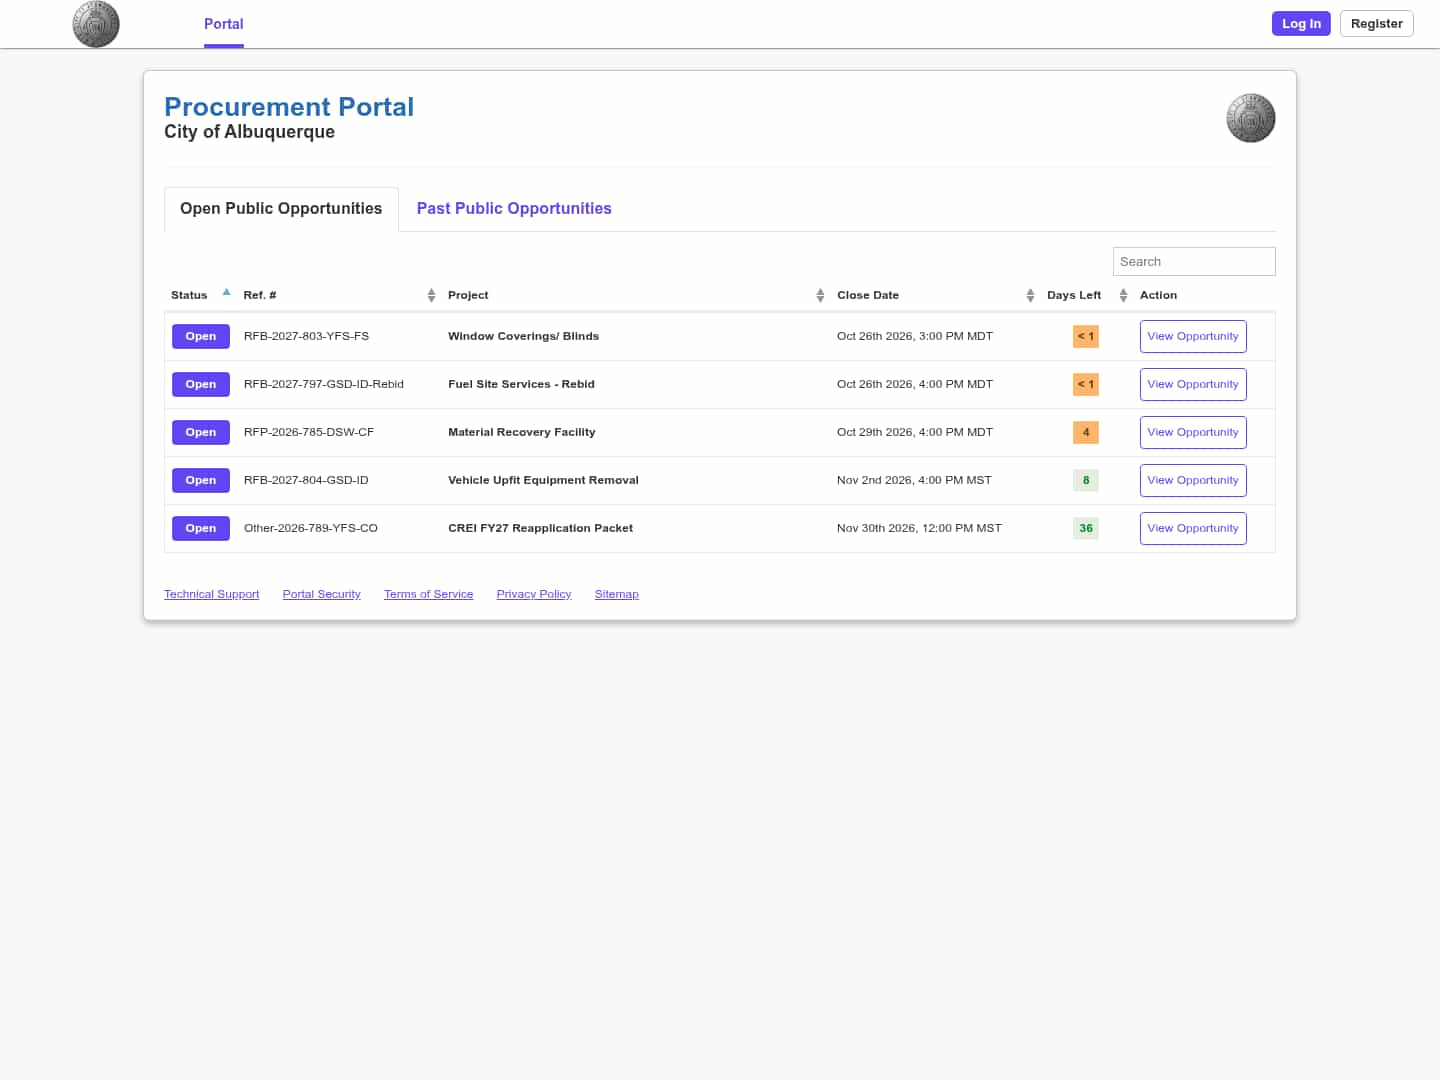
Task: Click Open status badge for Vehicle Upfit row
Action: (x=201, y=481)
